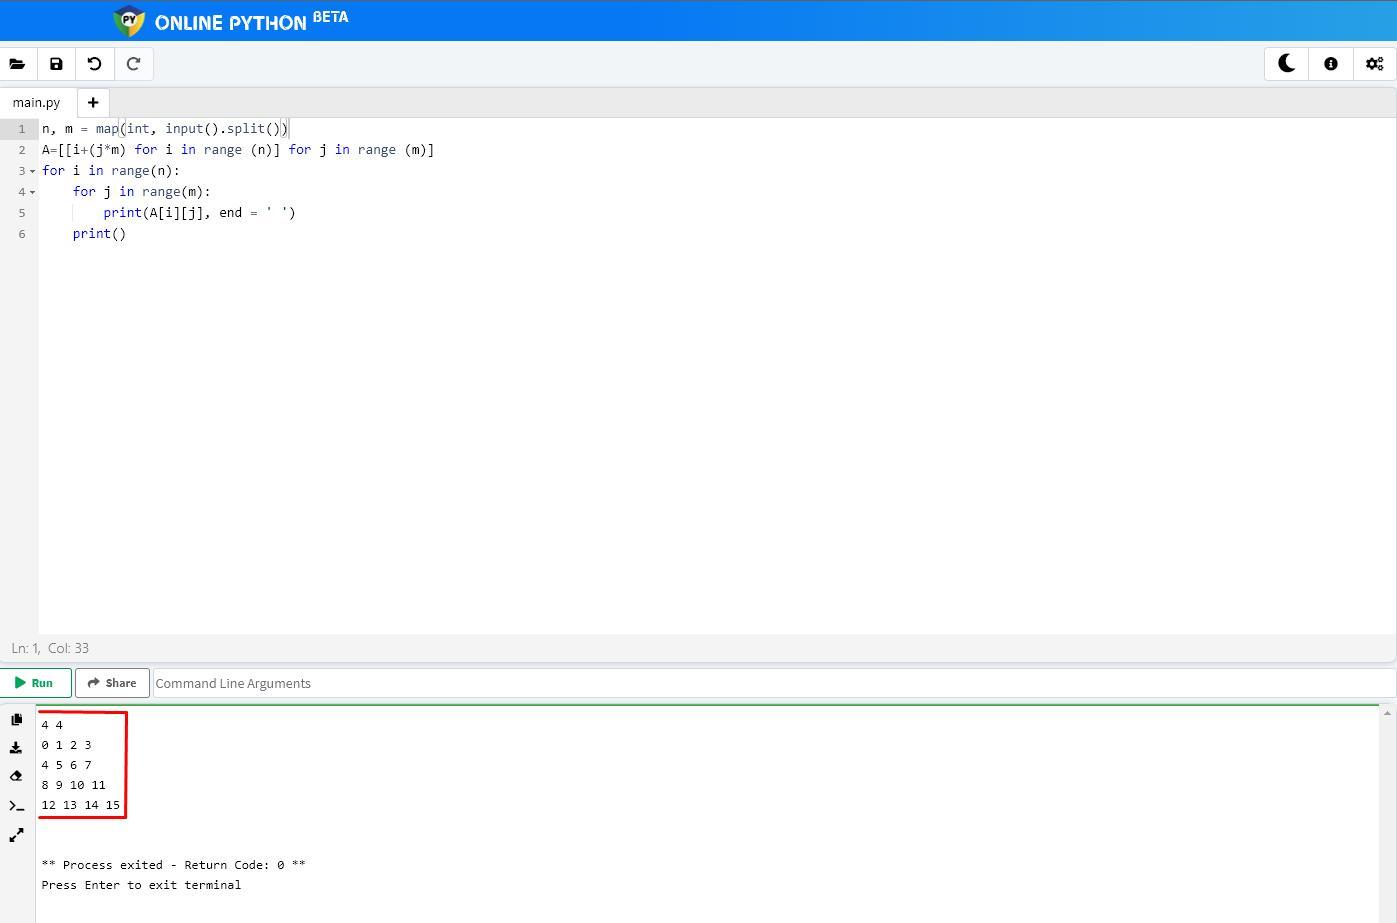Click the Online Python logo
Screen dimensions: 1397x923
pyautogui.click(x=129, y=21)
